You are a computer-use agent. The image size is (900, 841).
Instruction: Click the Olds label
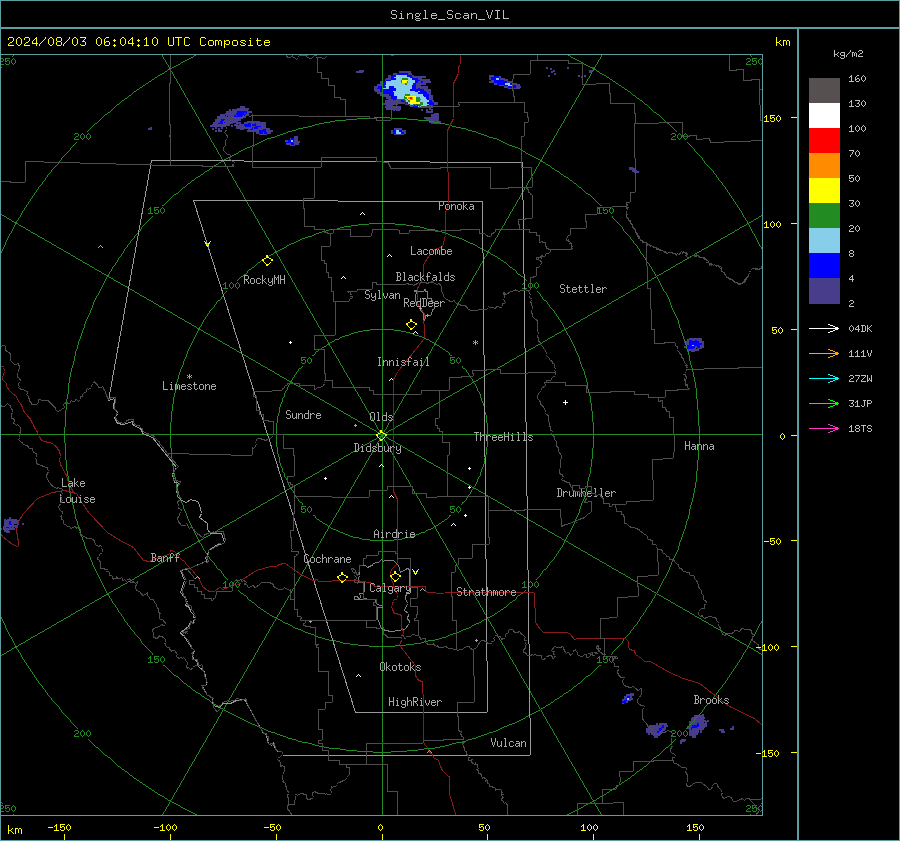tap(381, 417)
